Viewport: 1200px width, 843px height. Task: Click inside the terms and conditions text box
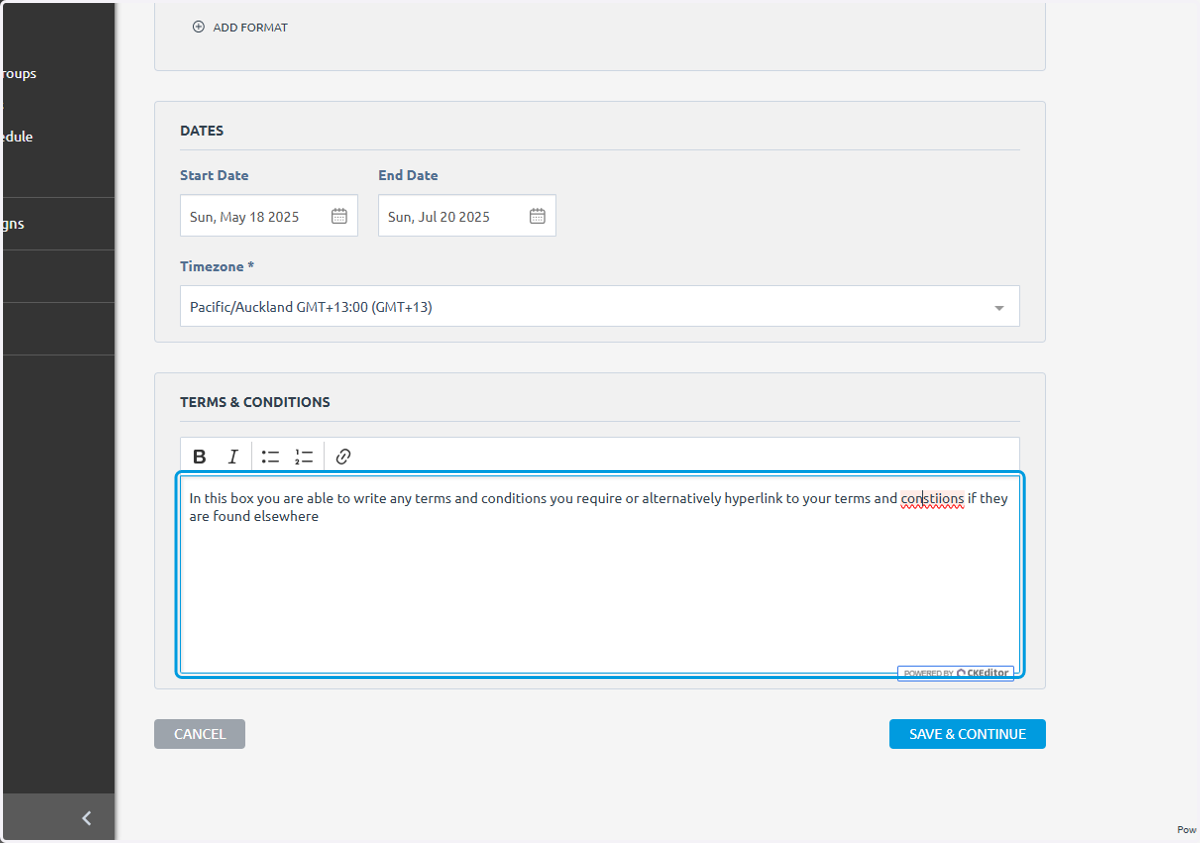[600, 575]
